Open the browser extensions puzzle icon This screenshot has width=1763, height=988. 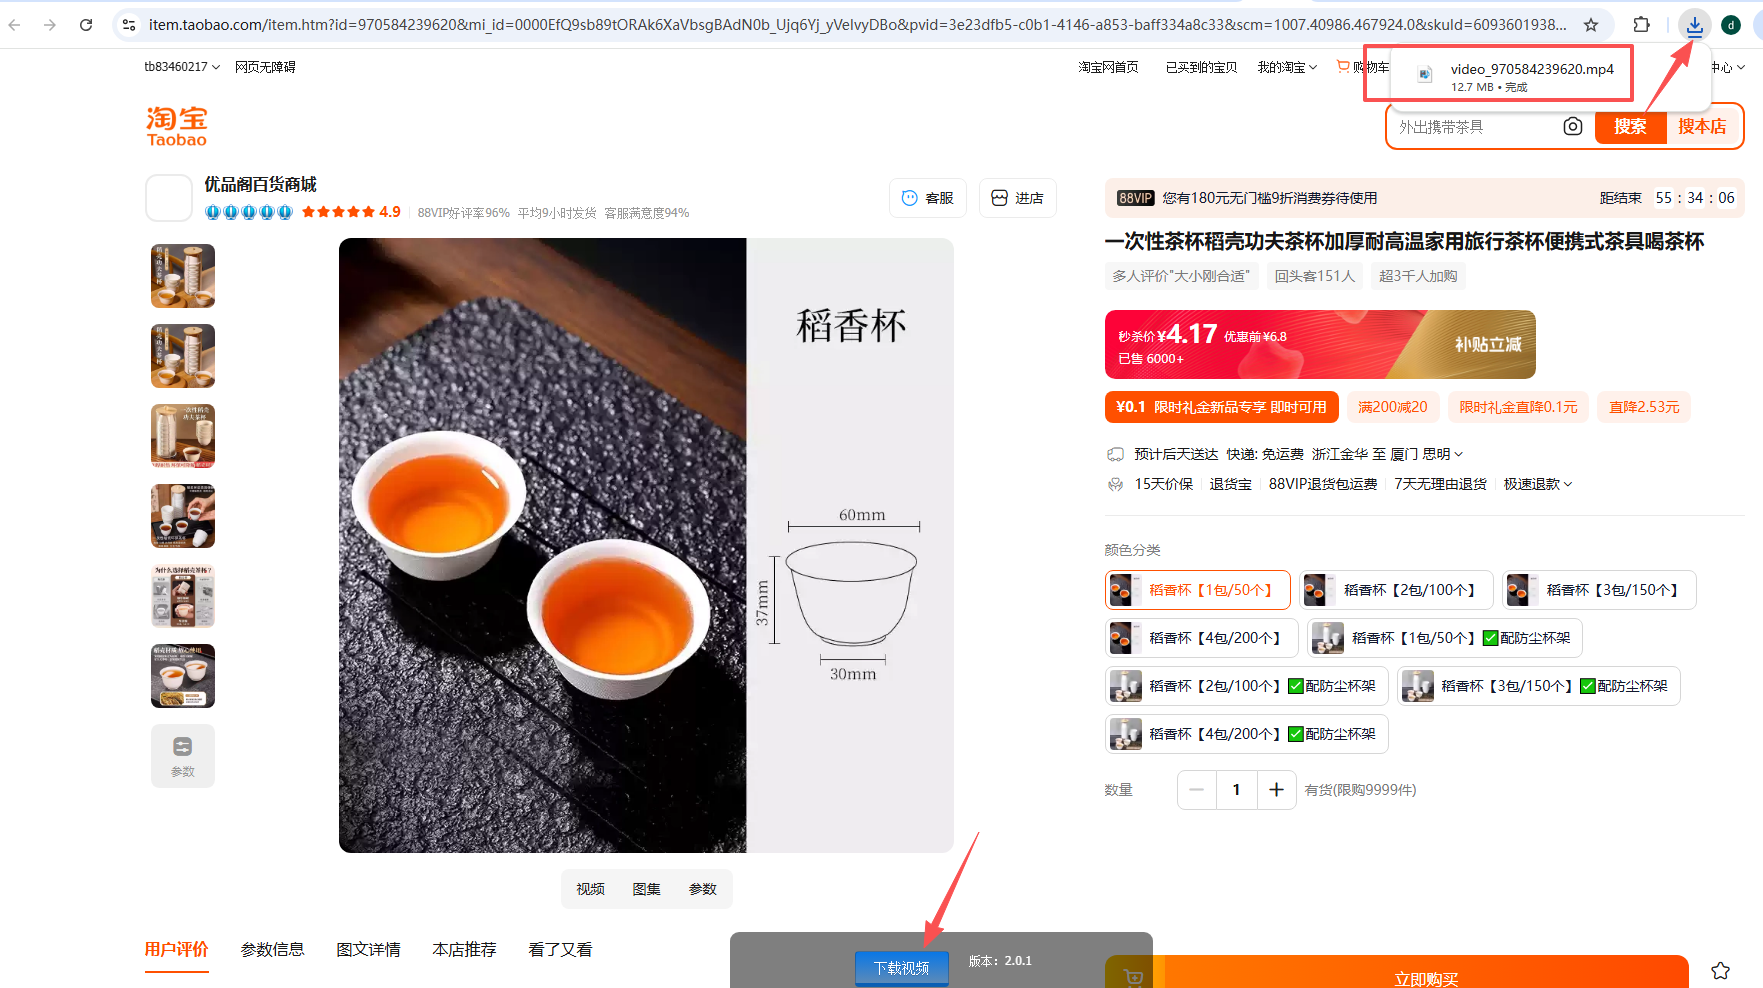tap(1641, 25)
